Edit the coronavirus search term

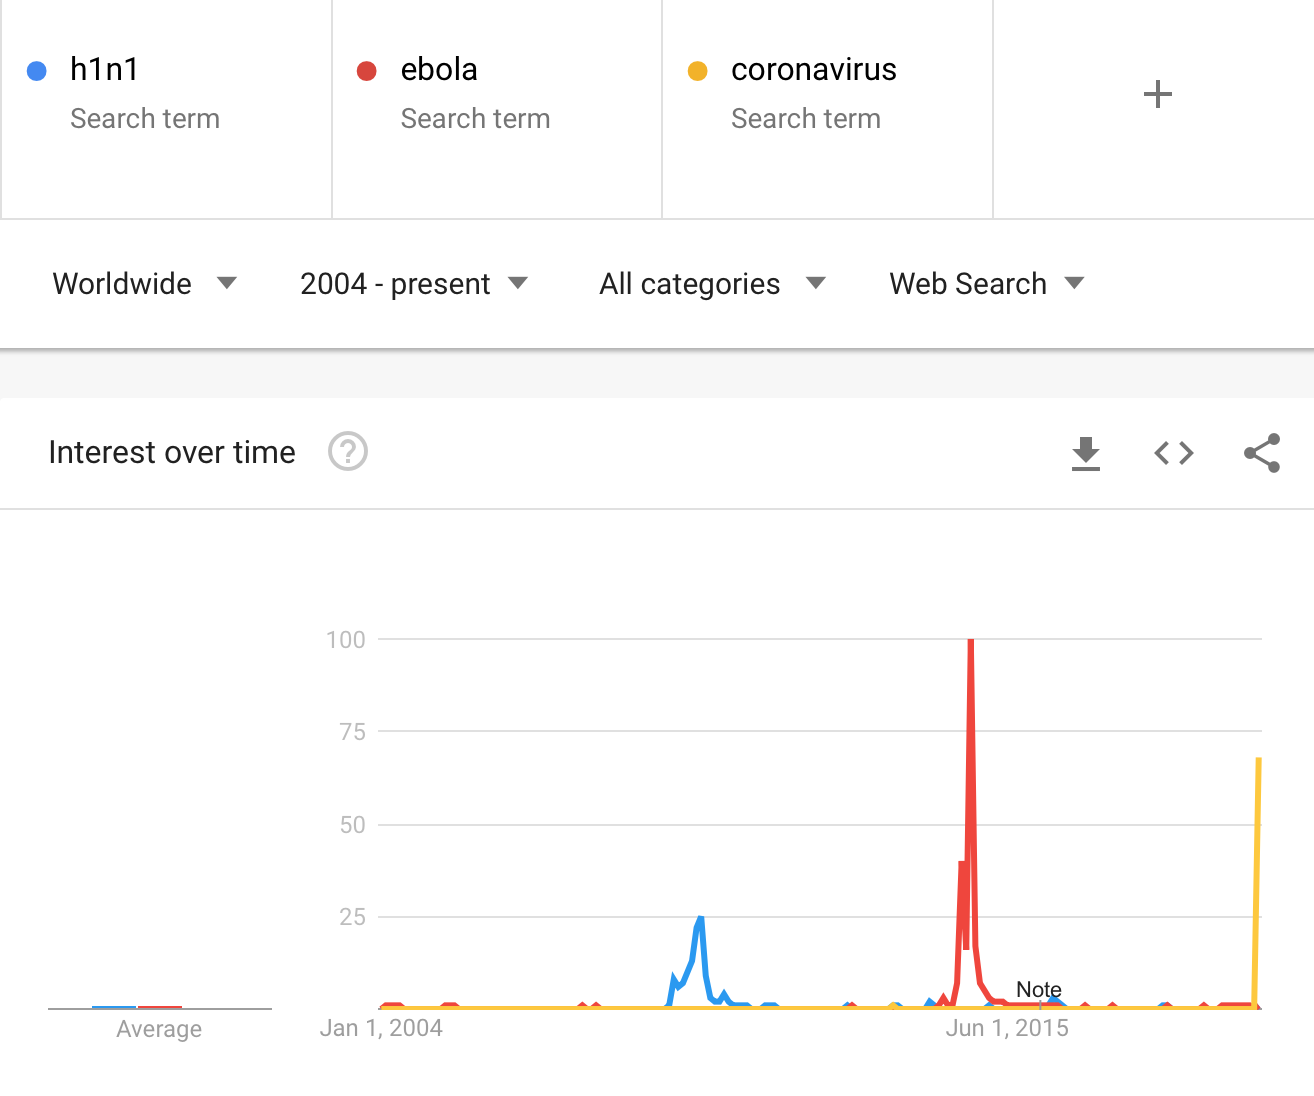click(814, 70)
